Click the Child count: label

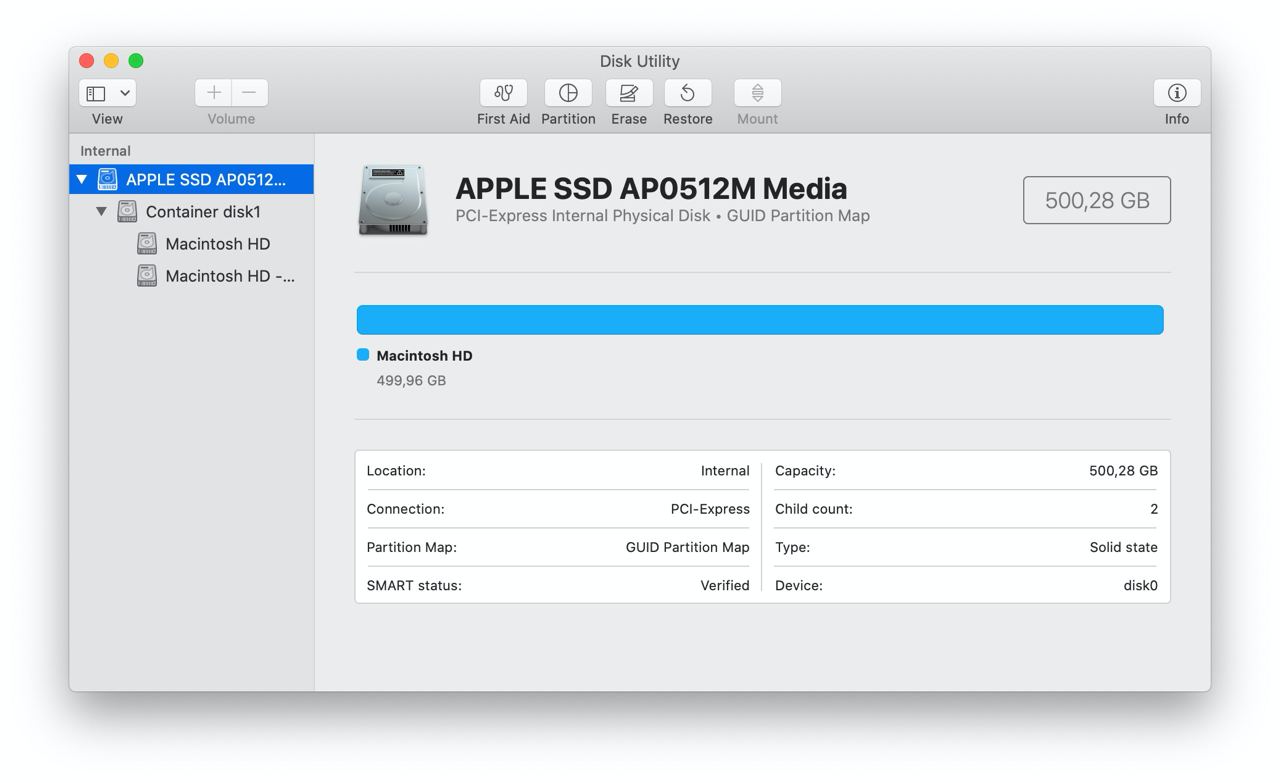coord(814,509)
